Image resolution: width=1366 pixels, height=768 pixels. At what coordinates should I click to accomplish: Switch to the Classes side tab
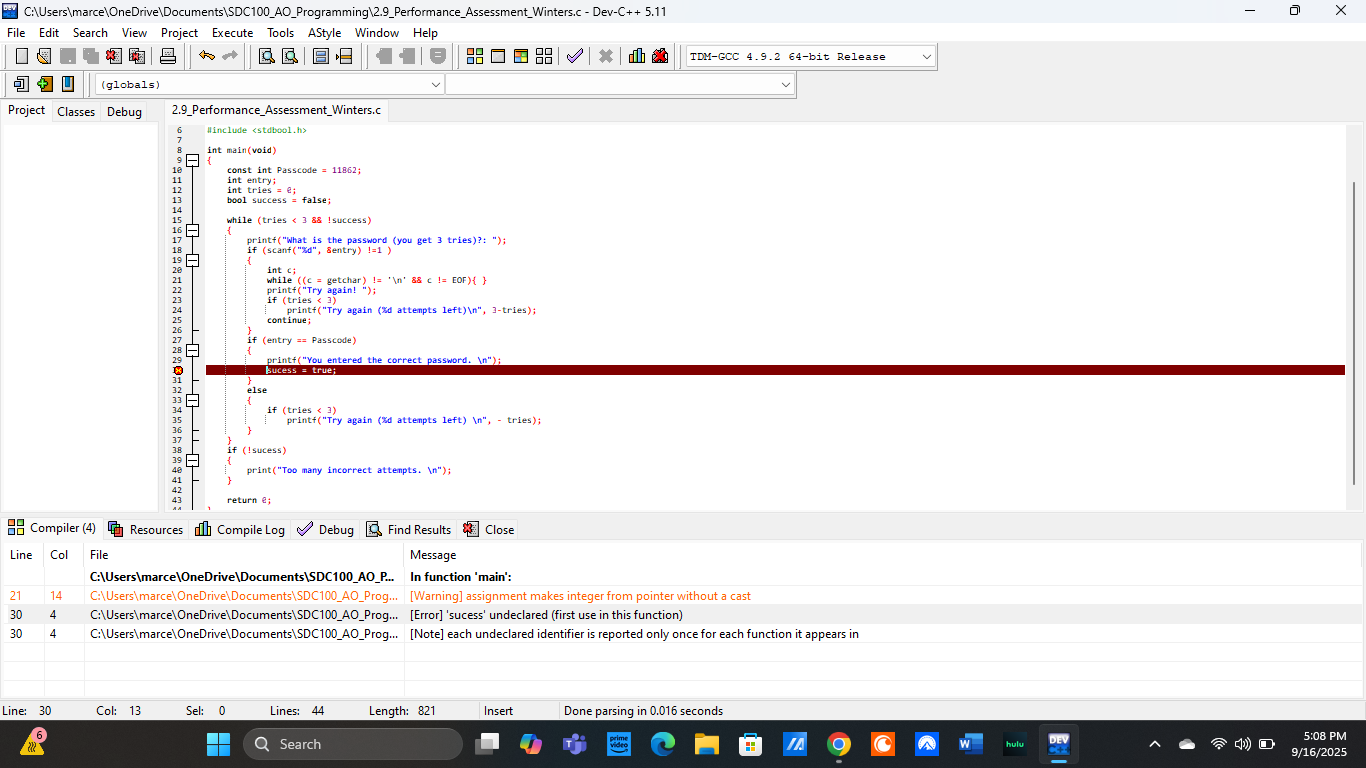coord(76,112)
